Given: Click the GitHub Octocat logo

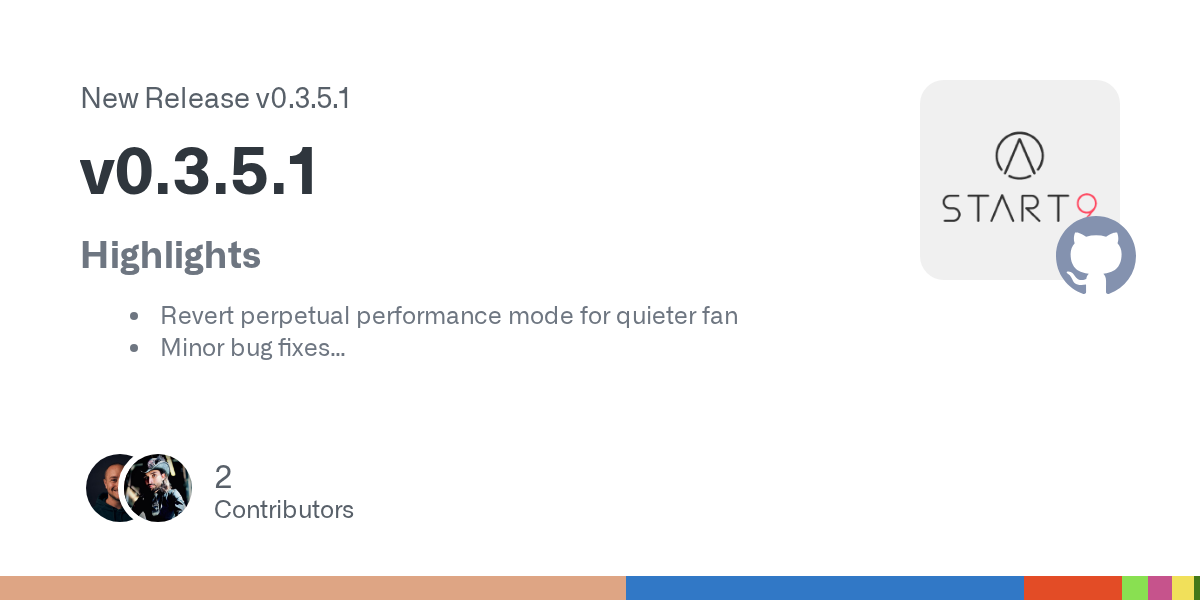Looking at the screenshot, I should tap(1096, 255).
